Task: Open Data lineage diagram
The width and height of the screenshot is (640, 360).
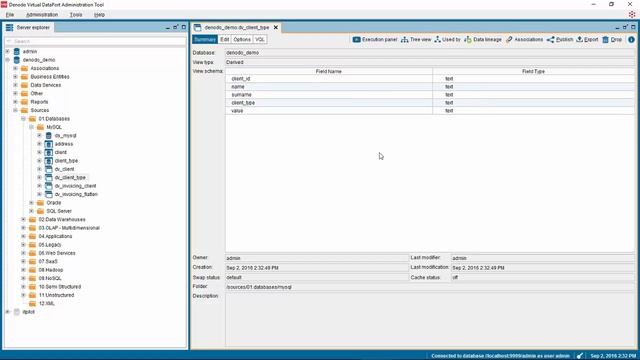Action: click(483, 40)
